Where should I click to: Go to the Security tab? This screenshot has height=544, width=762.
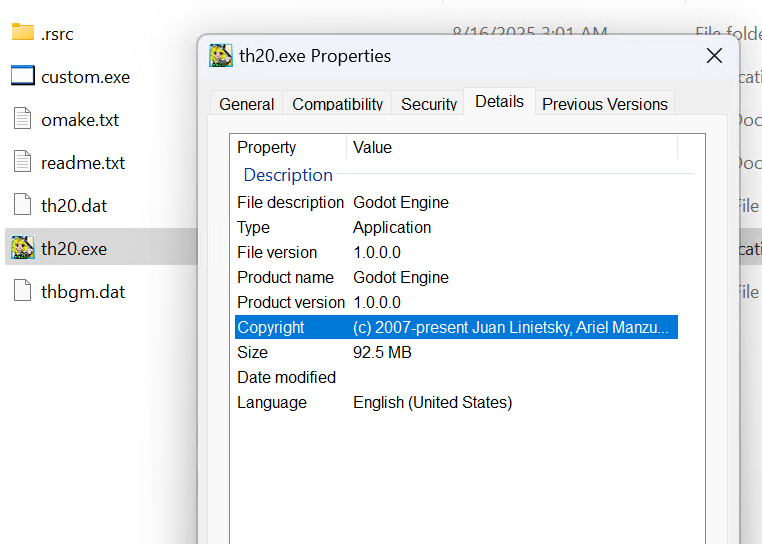coord(429,104)
